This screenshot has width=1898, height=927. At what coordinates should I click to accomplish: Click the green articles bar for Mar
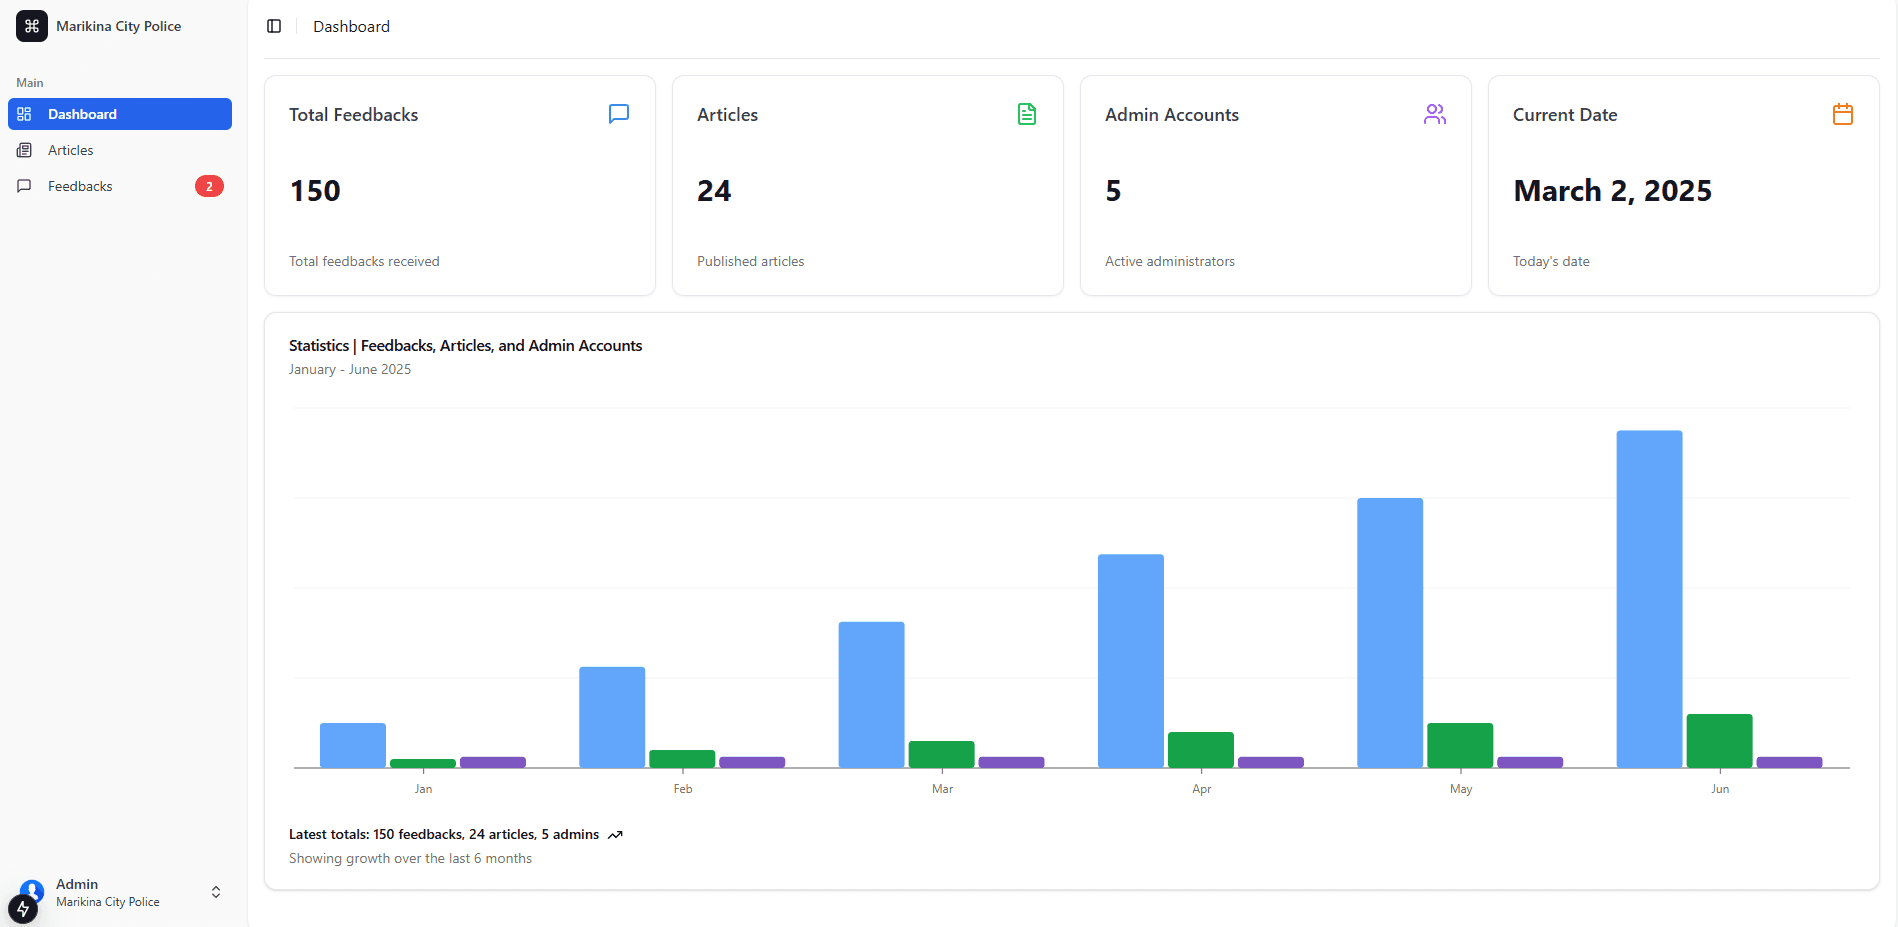tap(941, 754)
